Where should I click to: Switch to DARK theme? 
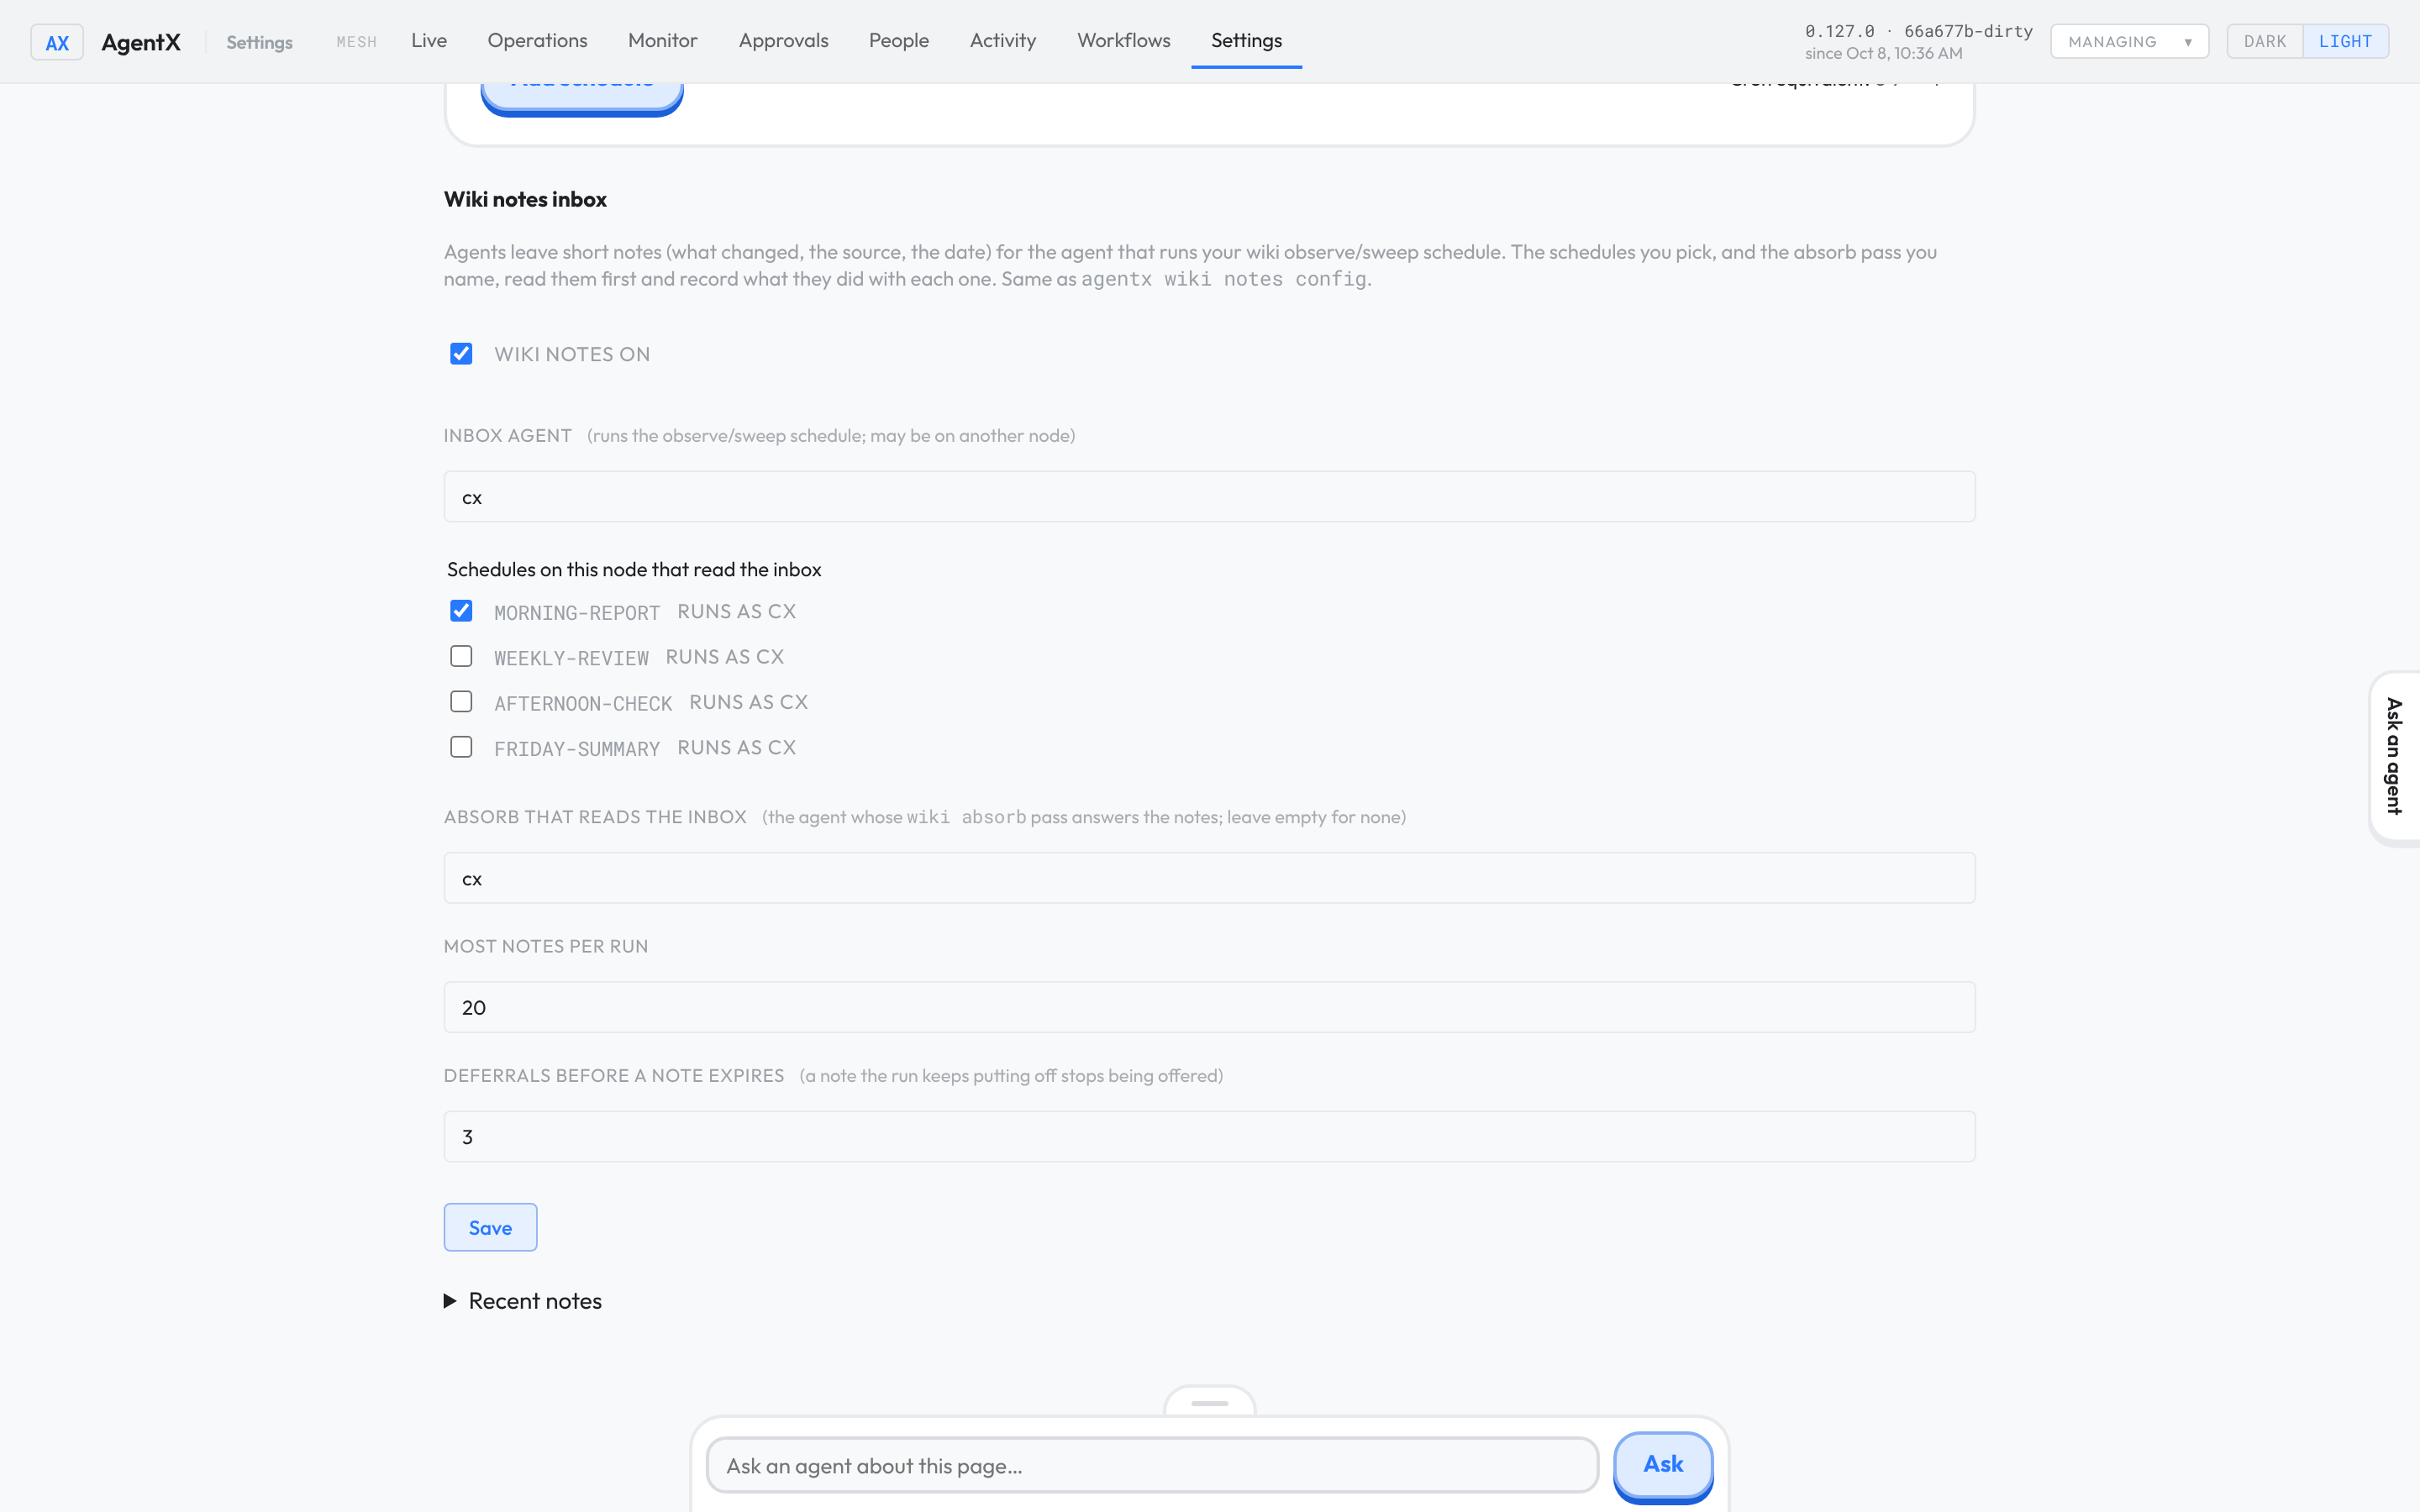[2264, 41]
